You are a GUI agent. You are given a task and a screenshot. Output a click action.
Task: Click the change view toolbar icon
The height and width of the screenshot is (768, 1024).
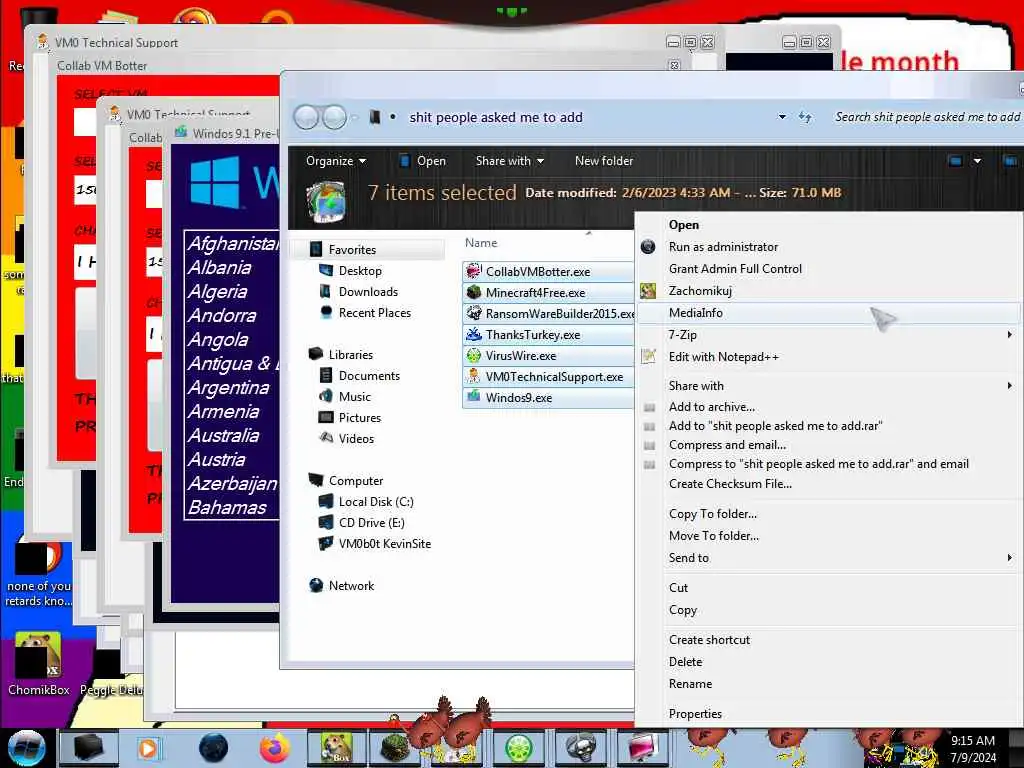(955, 161)
